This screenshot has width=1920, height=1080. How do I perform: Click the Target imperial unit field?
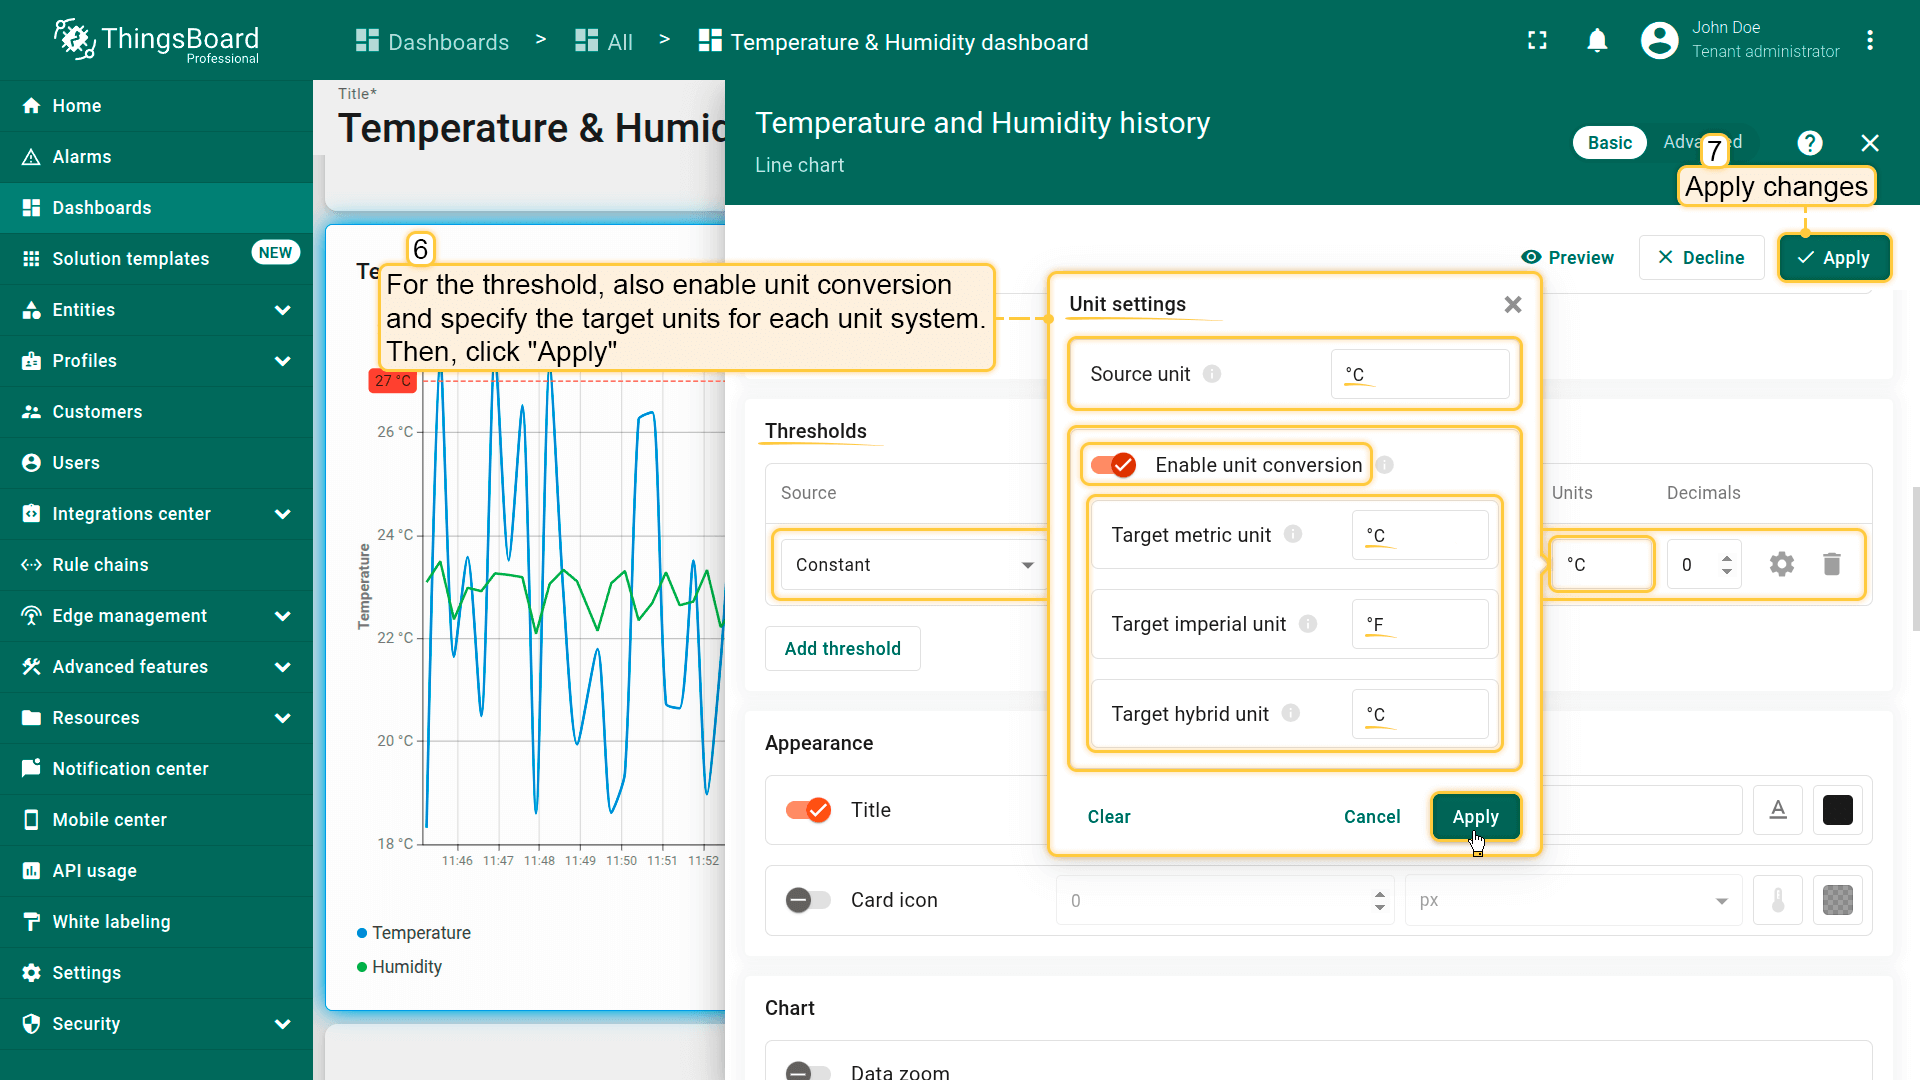pos(1419,624)
